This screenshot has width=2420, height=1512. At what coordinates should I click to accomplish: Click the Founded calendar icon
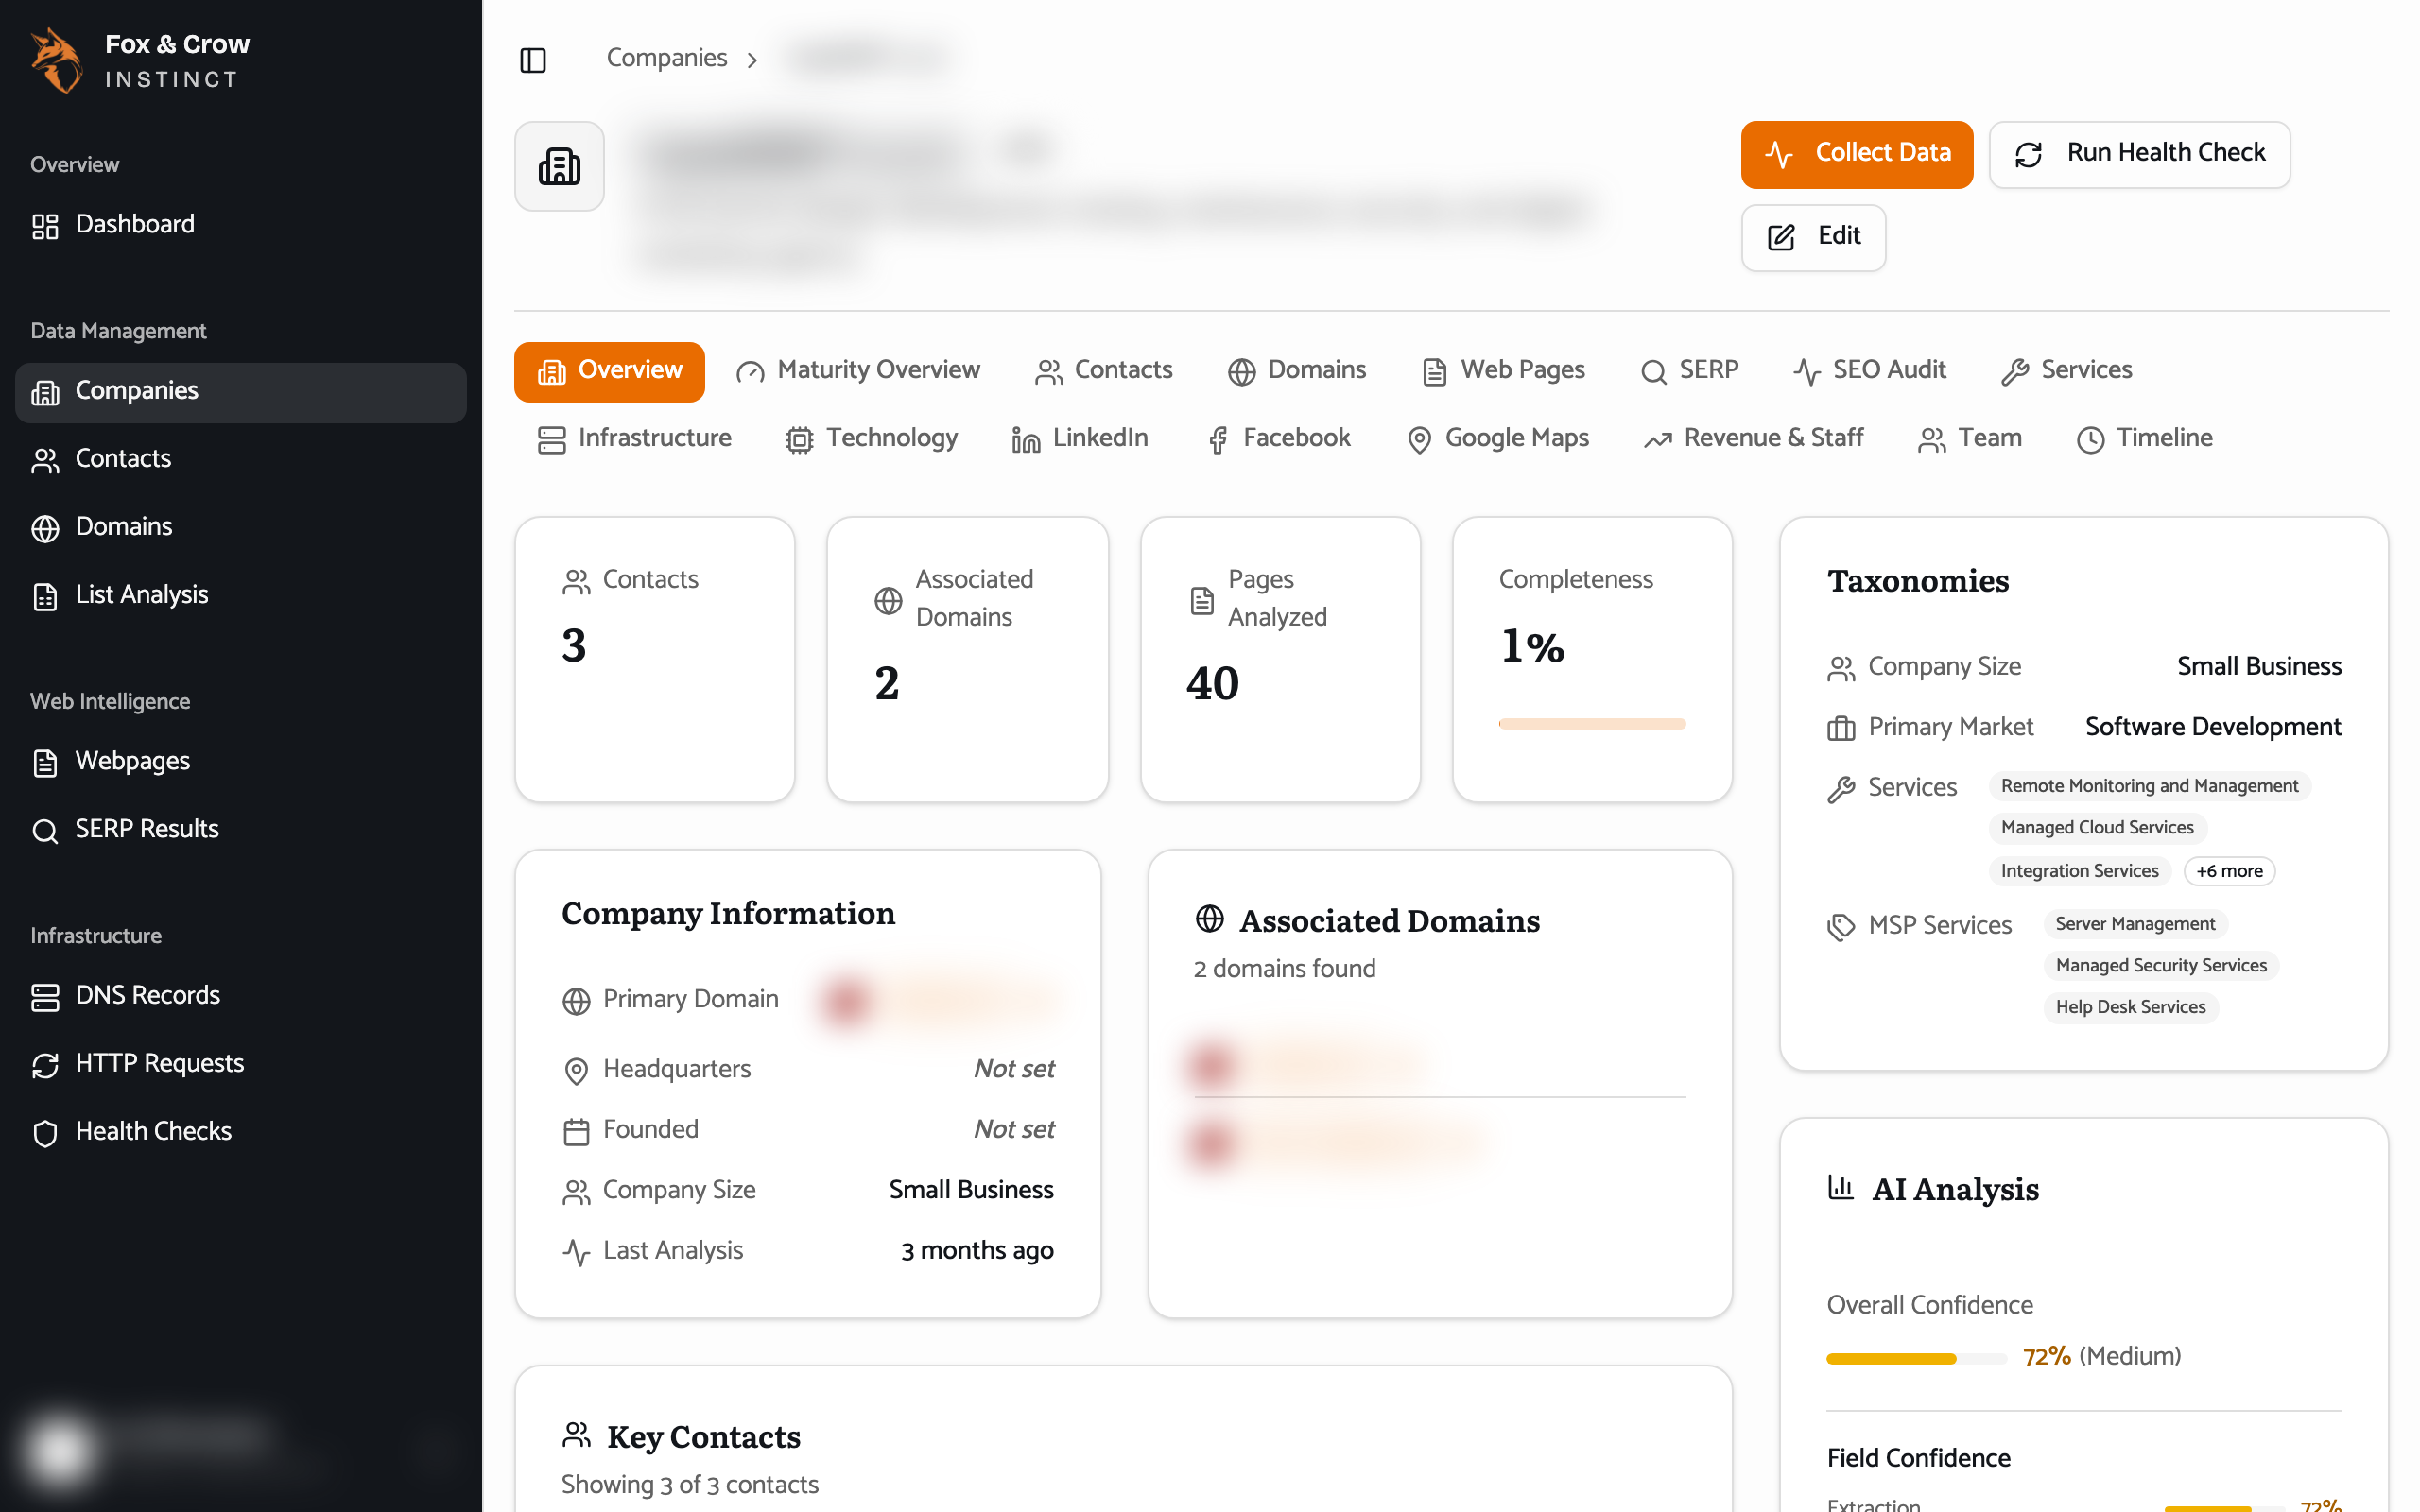click(x=576, y=1132)
